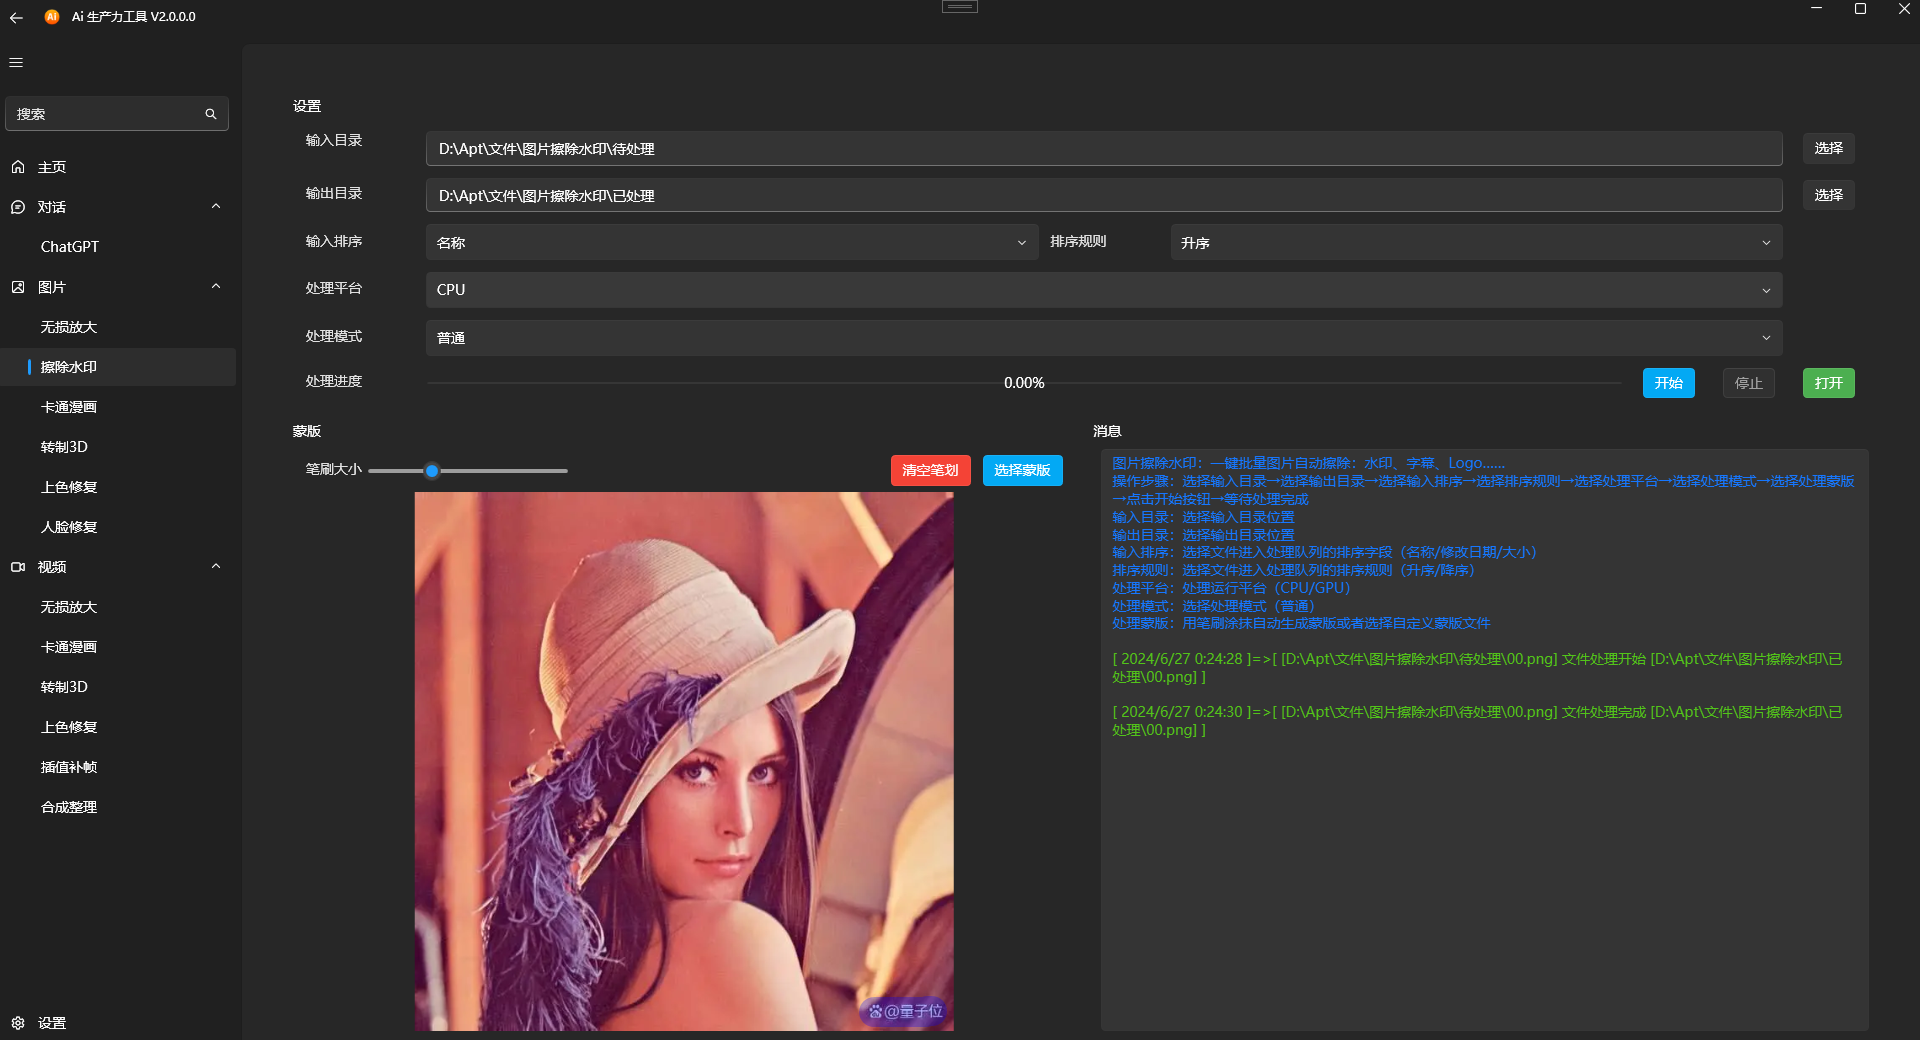Image resolution: width=1920 pixels, height=1040 pixels.
Task: Click the 搜索 search field
Action: pyautogui.click(x=117, y=114)
